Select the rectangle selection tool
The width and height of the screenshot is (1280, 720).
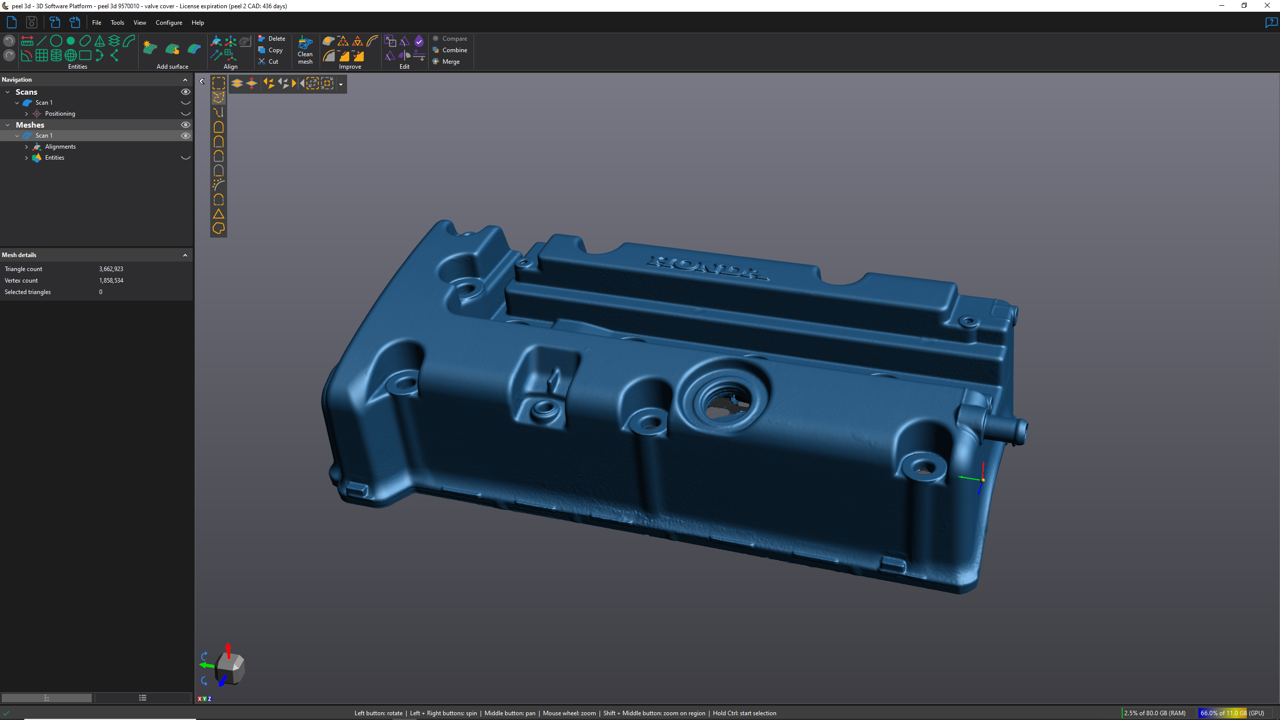[218, 84]
